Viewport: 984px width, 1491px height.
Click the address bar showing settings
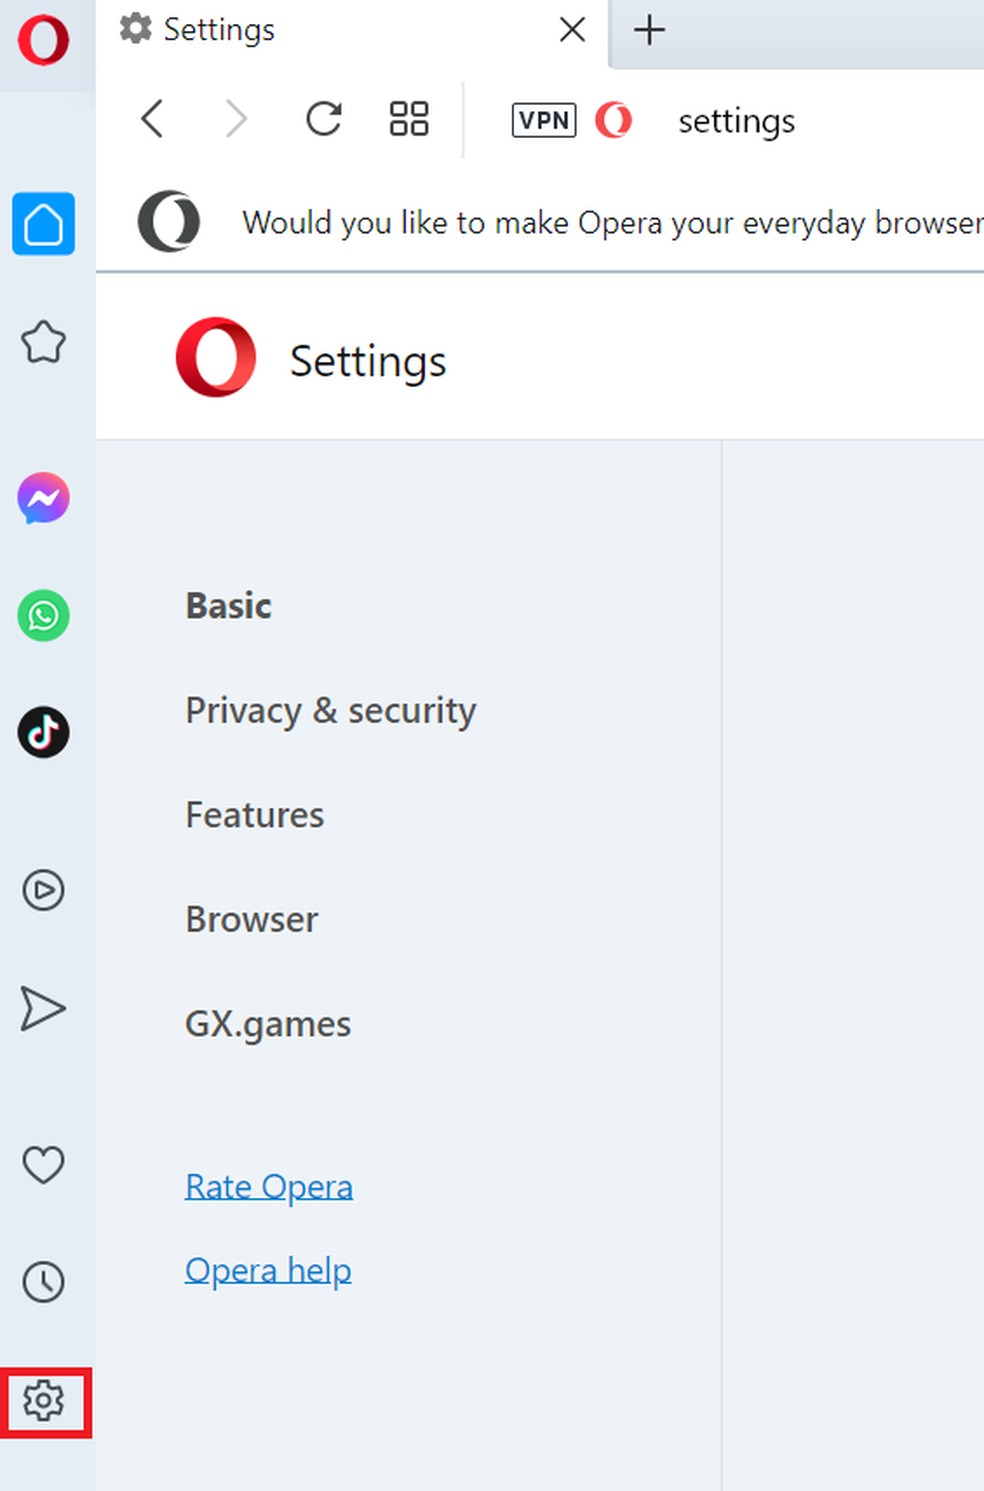[x=736, y=120]
